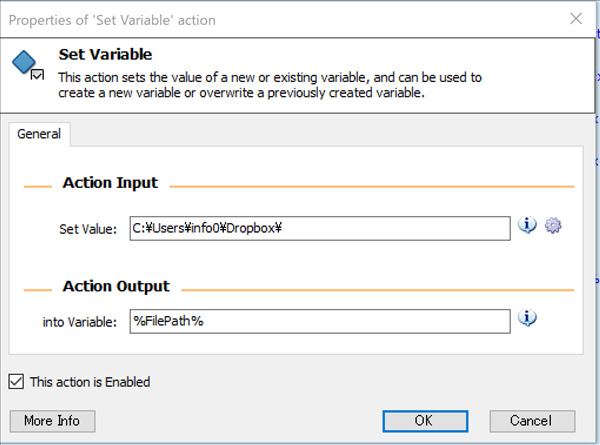Click the blue Set Variable action icon
600x445 pixels.
(26, 65)
